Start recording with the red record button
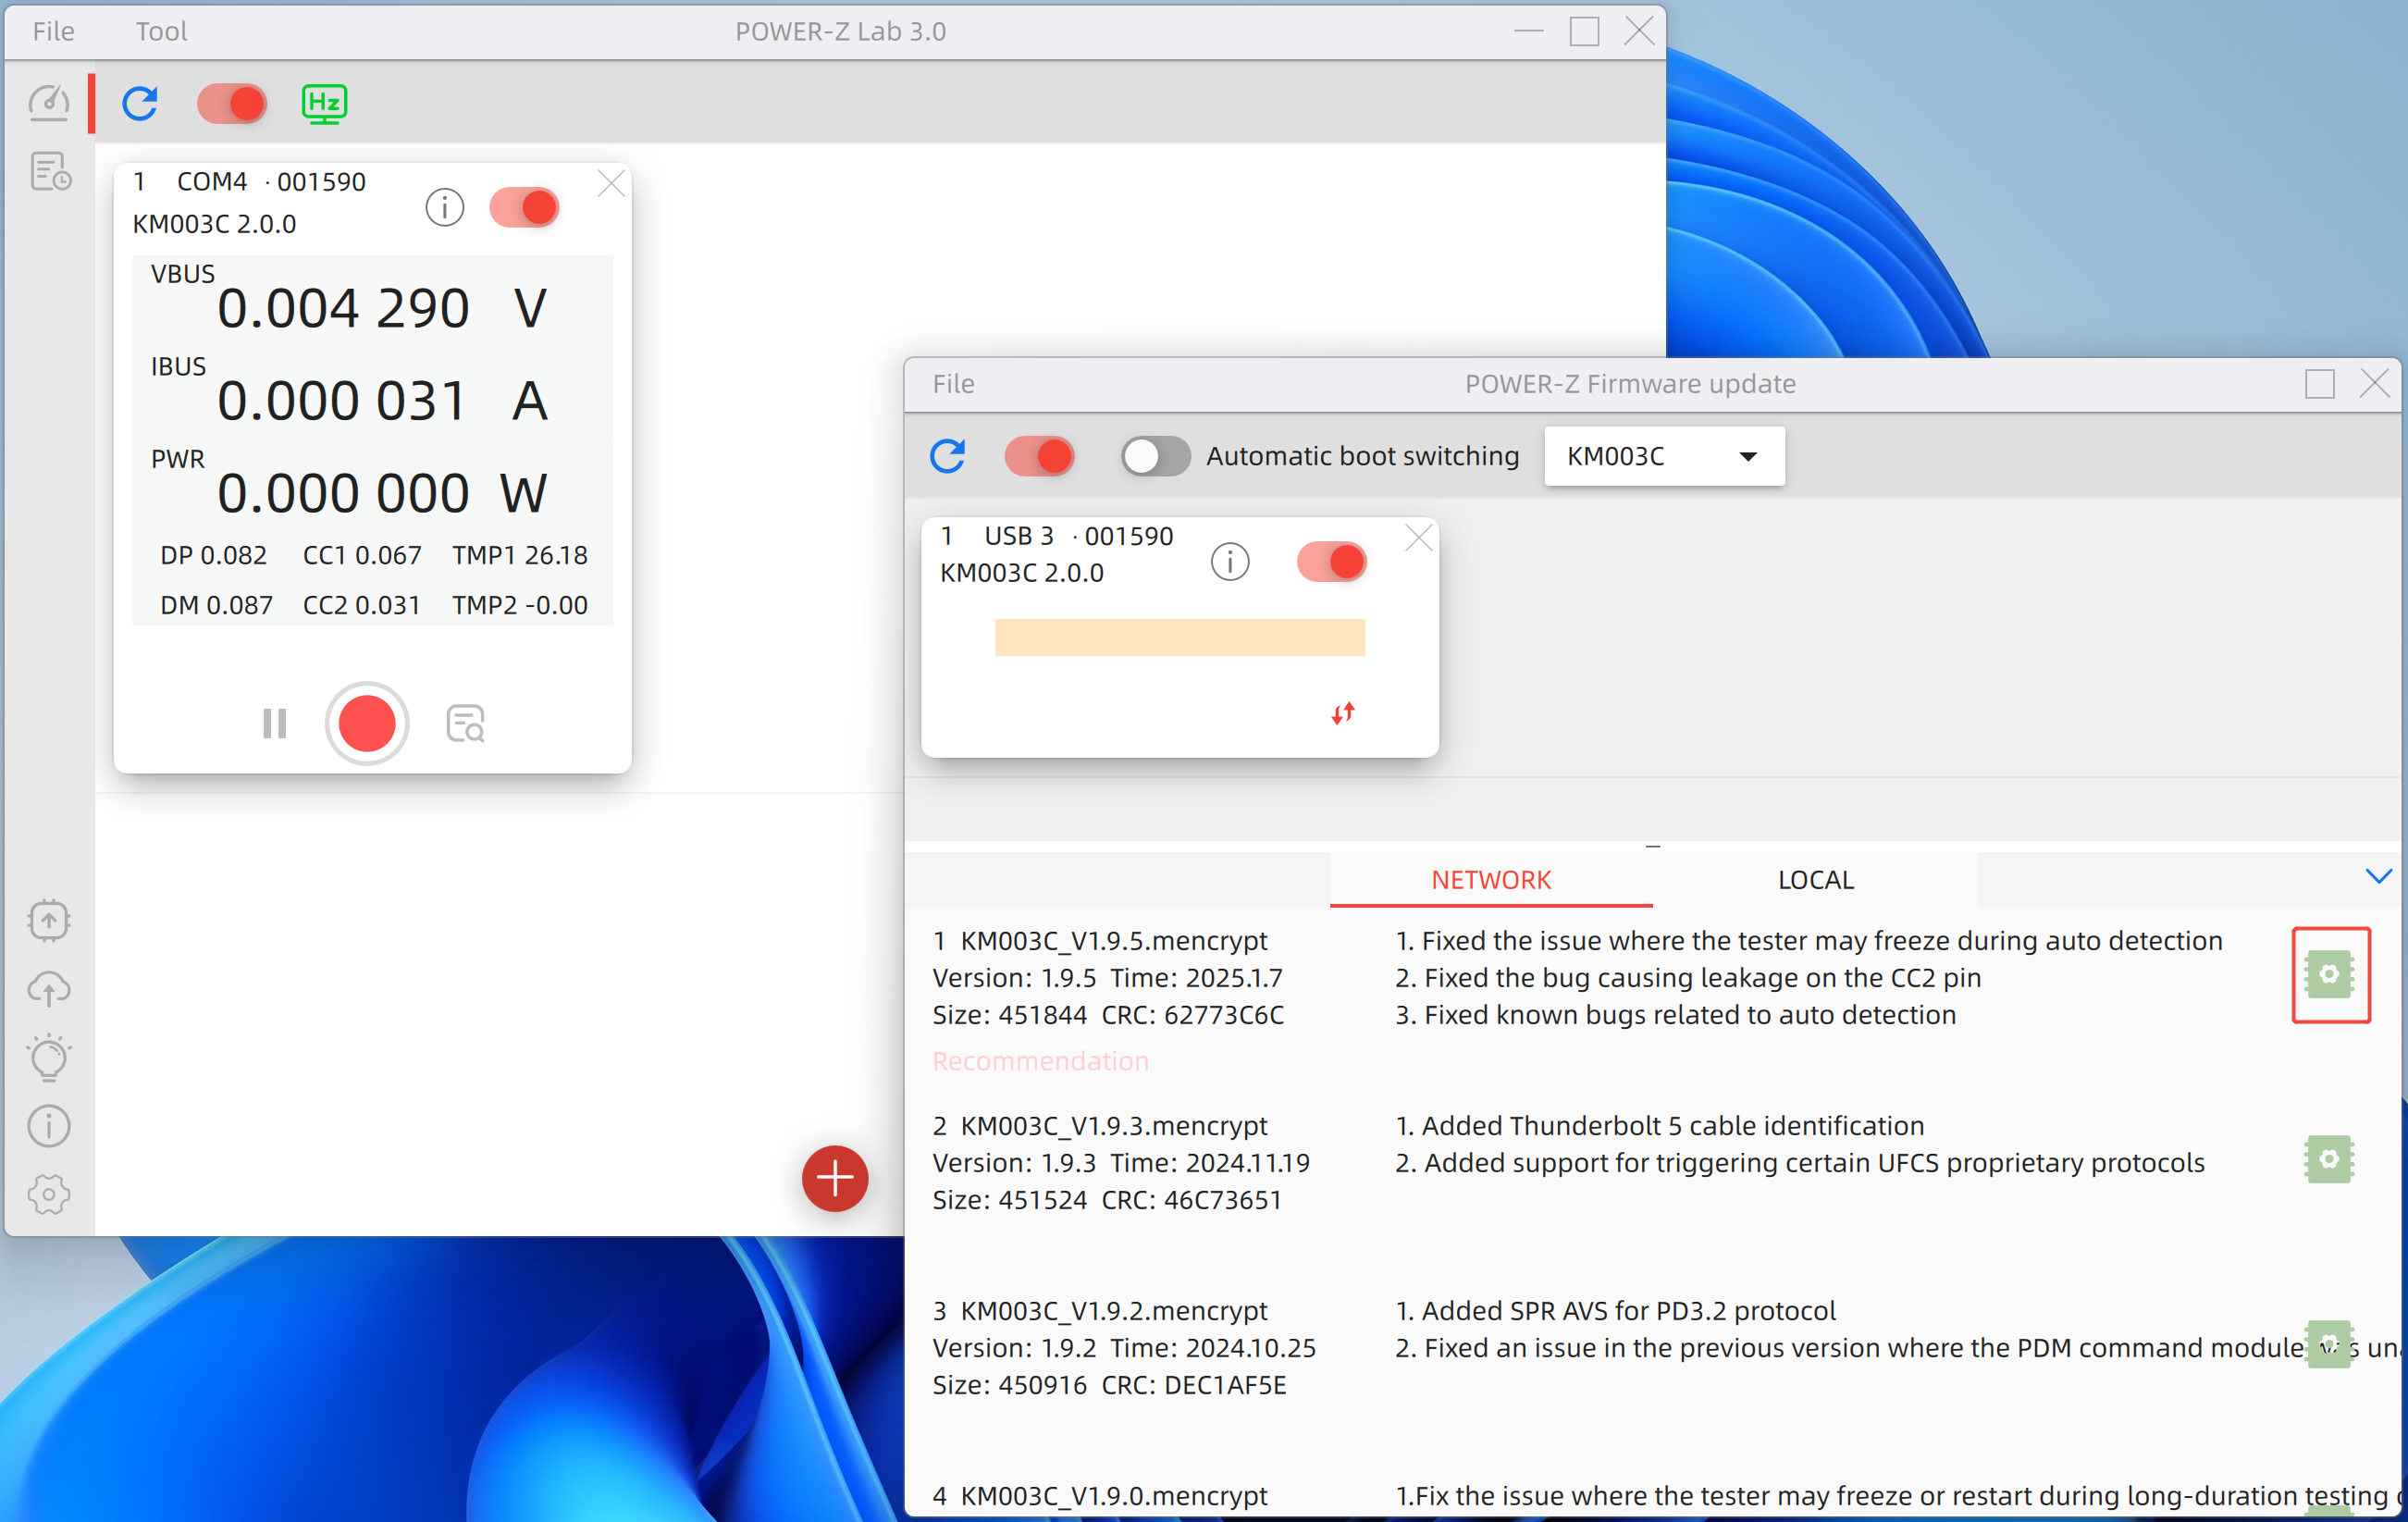 [367, 723]
